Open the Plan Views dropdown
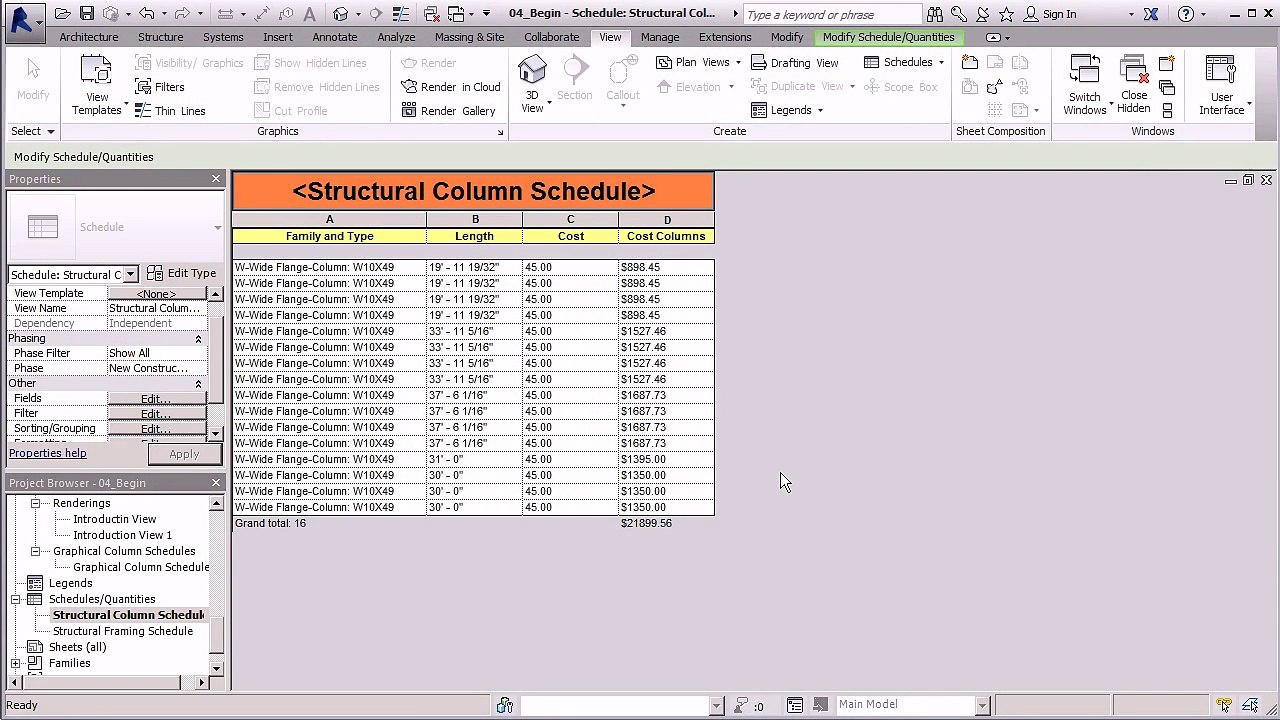1280x720 pixels. tap(699, 62)
